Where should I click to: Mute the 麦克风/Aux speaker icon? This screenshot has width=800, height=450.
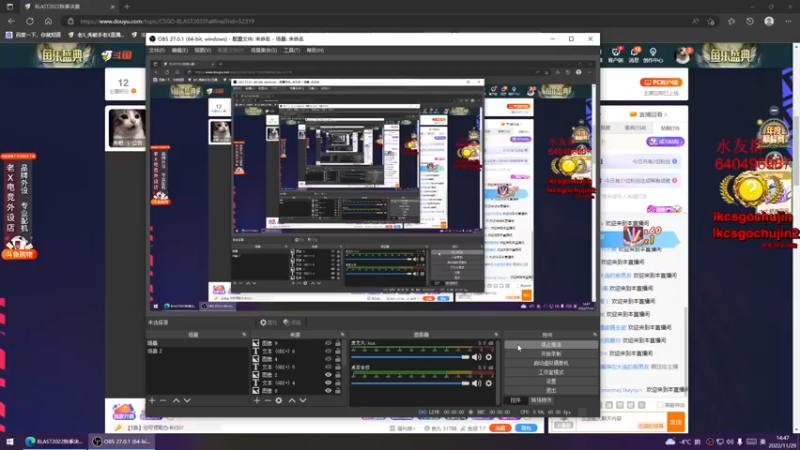tap(477, 357)
